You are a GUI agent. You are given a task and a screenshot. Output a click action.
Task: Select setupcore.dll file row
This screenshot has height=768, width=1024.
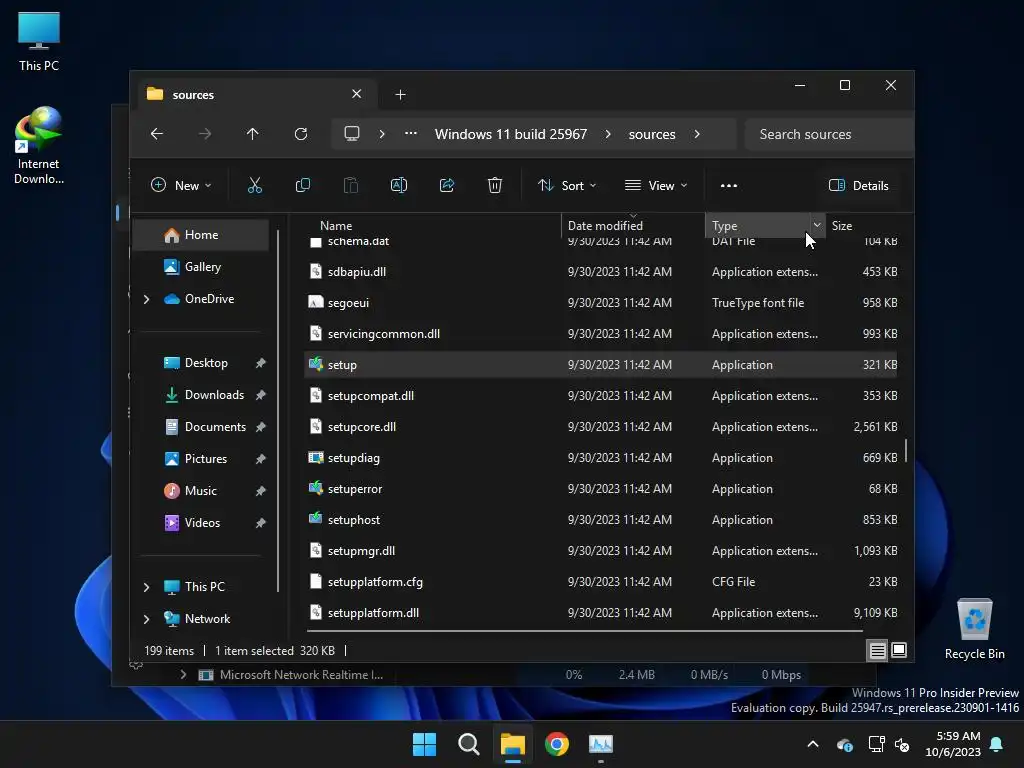tap(600, 427)
